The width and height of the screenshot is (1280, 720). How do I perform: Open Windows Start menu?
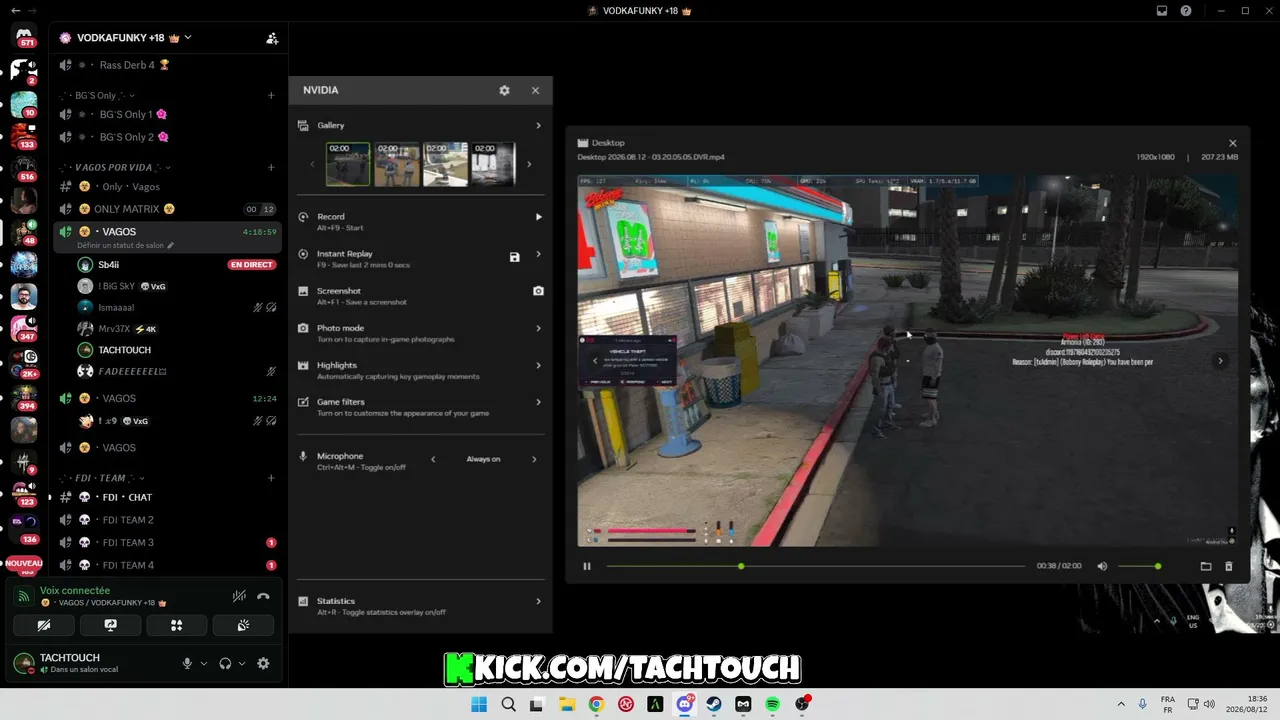479,704
